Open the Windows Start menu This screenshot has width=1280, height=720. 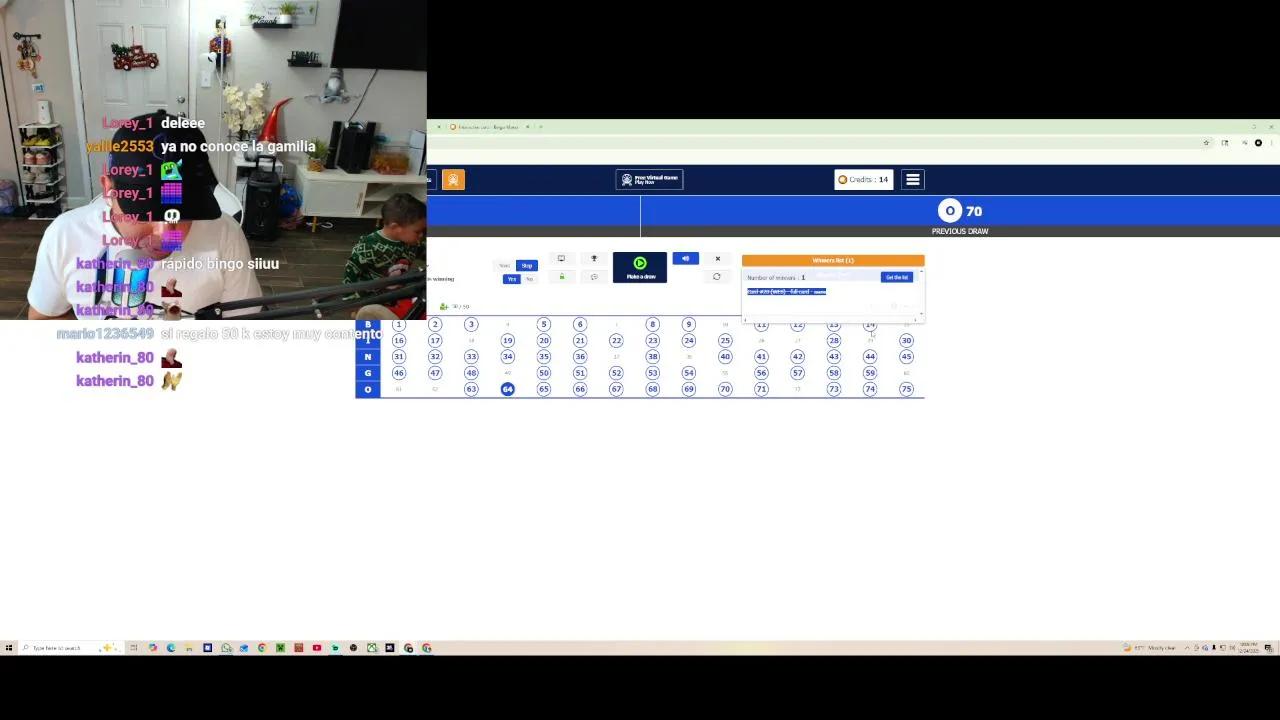[x=9, y=648]
